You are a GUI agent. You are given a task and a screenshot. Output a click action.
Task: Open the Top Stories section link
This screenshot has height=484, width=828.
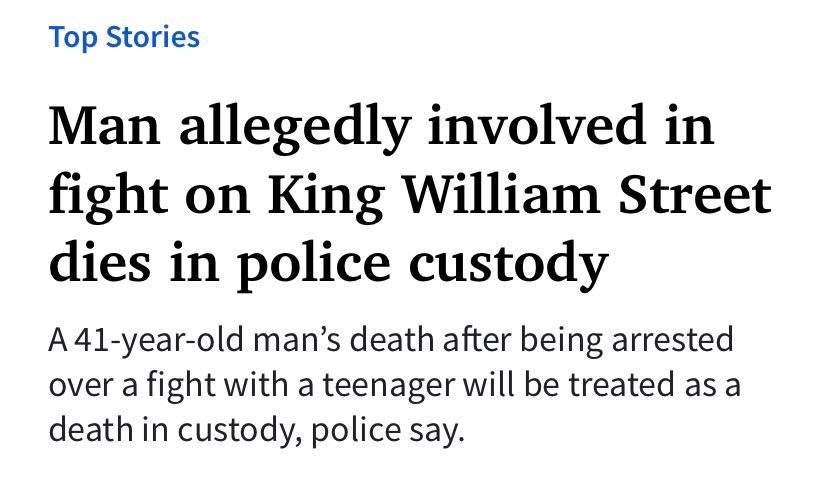point(124,38)
